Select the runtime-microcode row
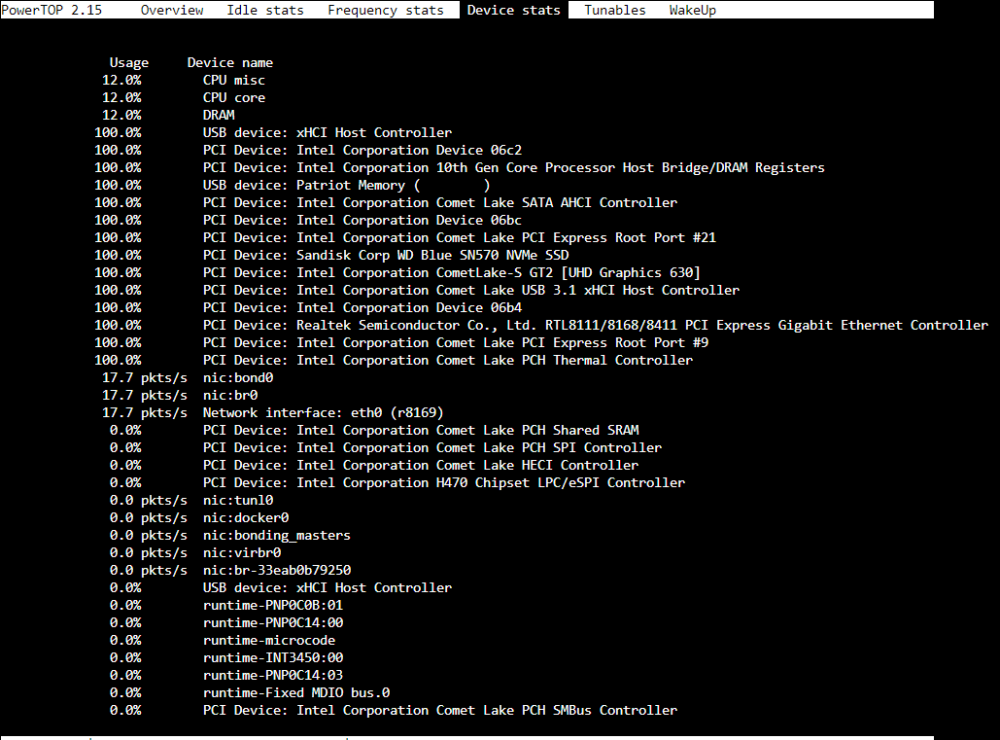 (223, 640)
